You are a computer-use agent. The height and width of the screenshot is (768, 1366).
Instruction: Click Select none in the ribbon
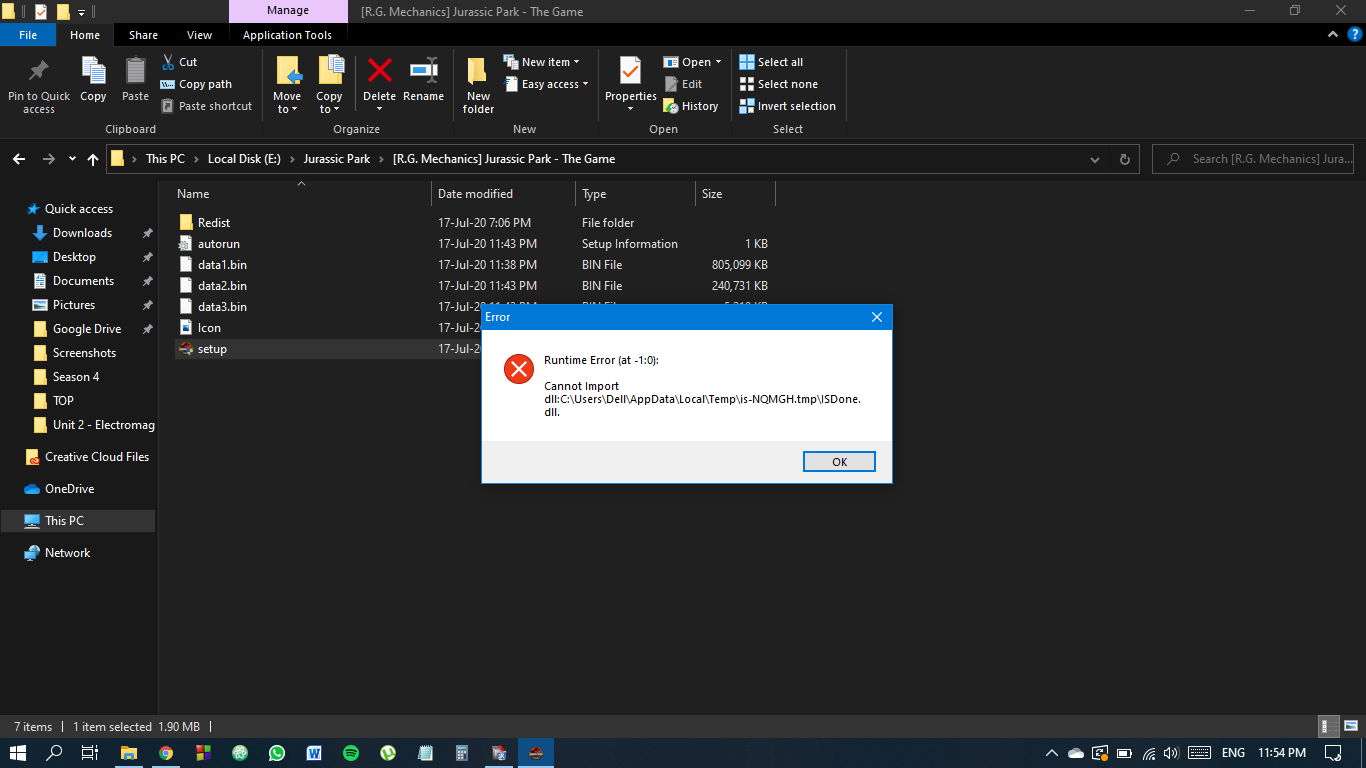point(778,84)
